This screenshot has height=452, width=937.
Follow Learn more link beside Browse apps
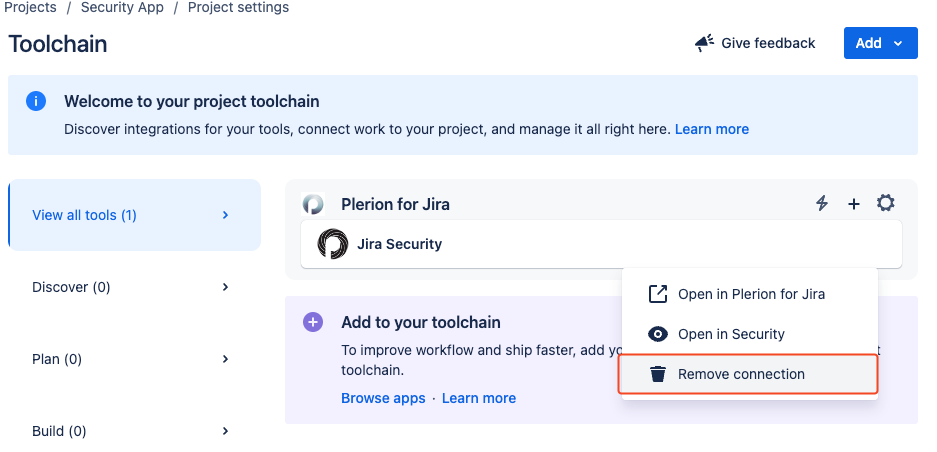pos(479,398)
